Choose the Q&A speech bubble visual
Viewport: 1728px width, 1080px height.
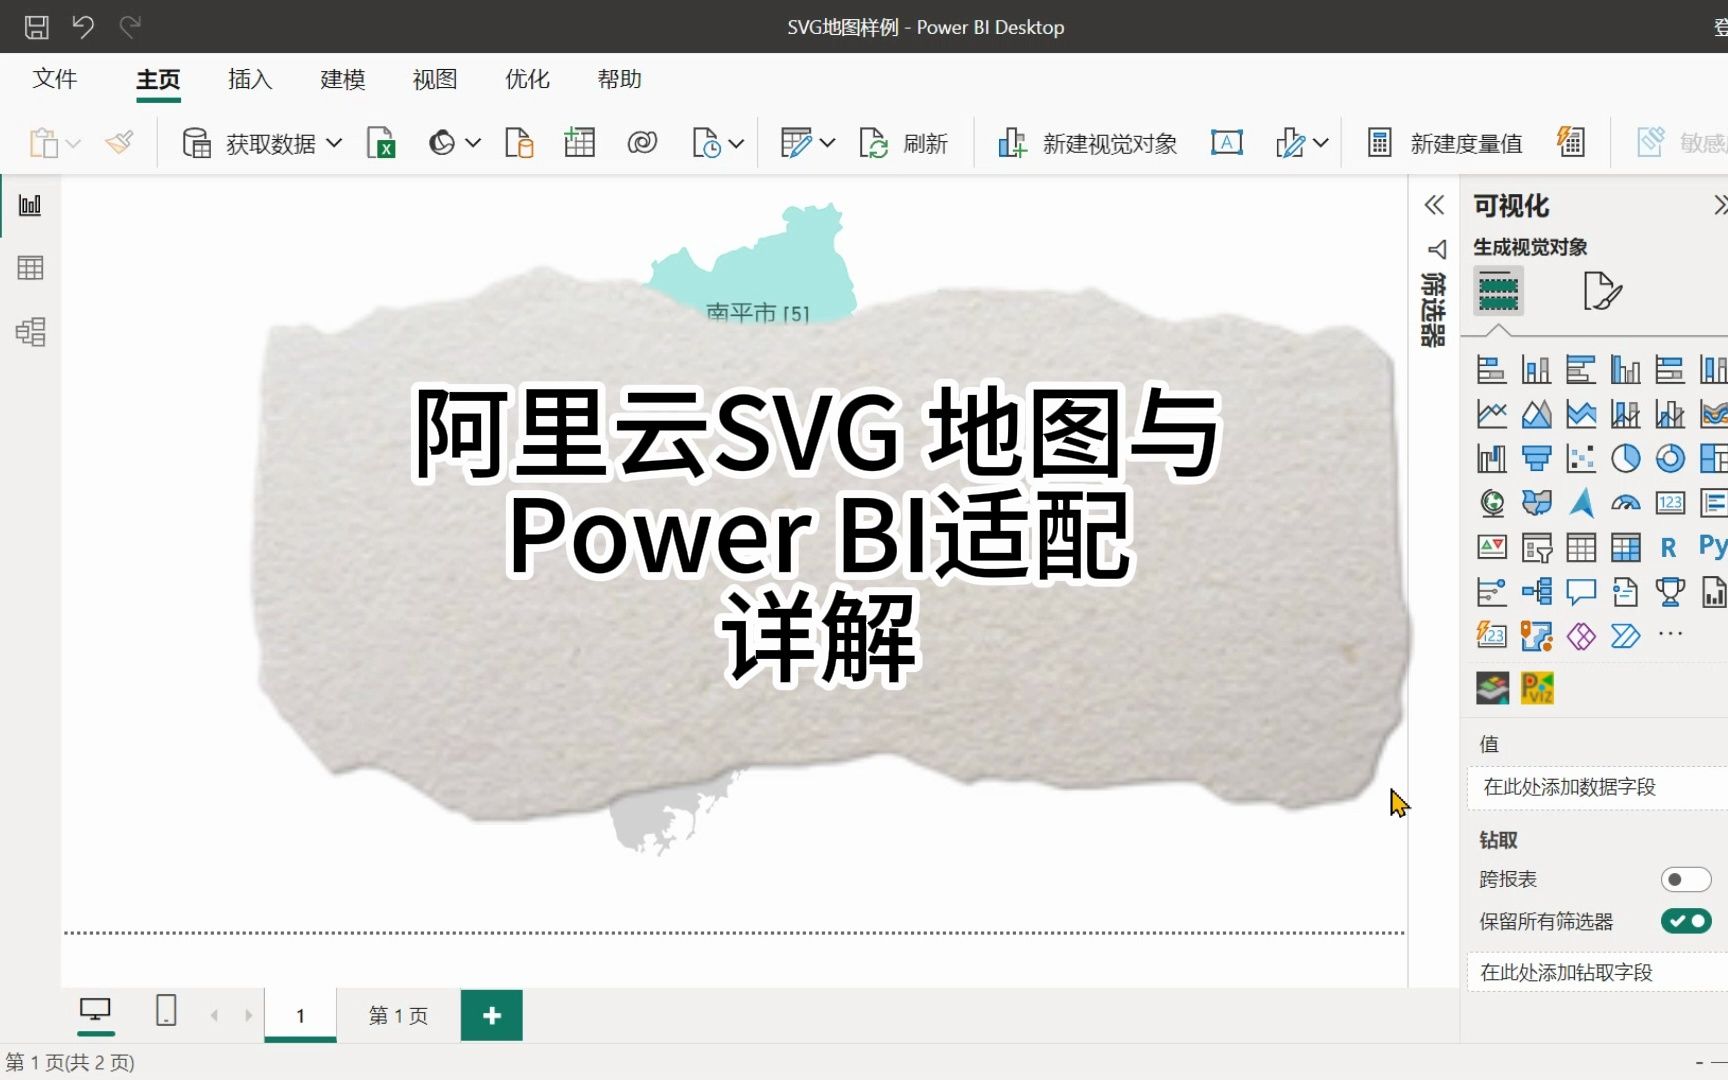tap(1581, 592)
